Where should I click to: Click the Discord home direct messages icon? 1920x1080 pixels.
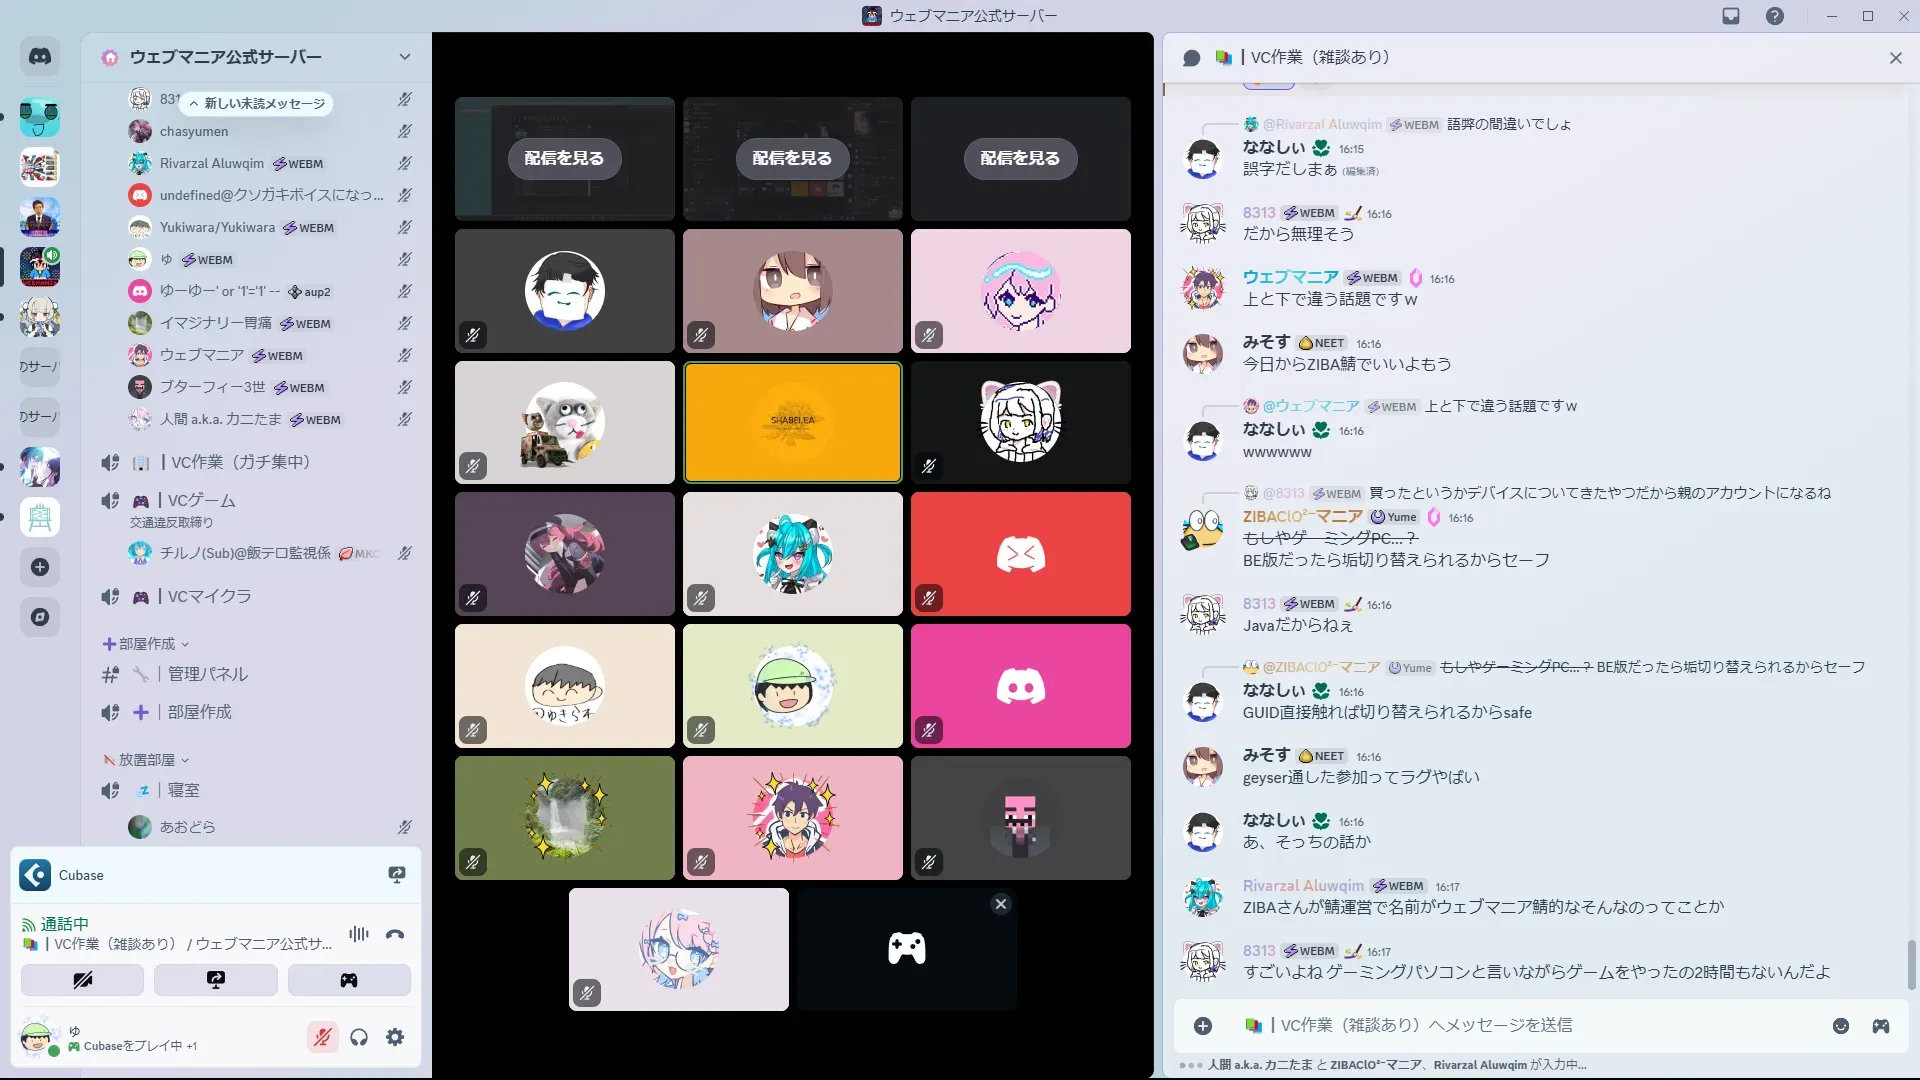point(40,57)
